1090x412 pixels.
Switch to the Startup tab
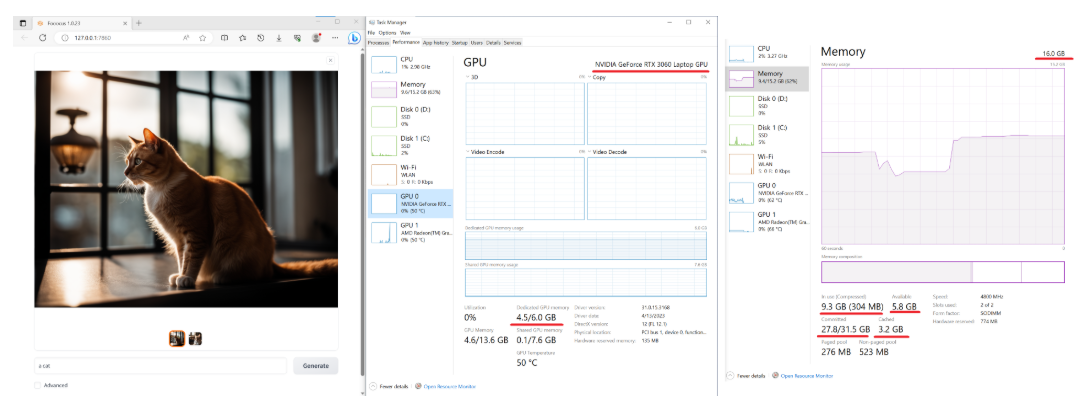(459, 43)
